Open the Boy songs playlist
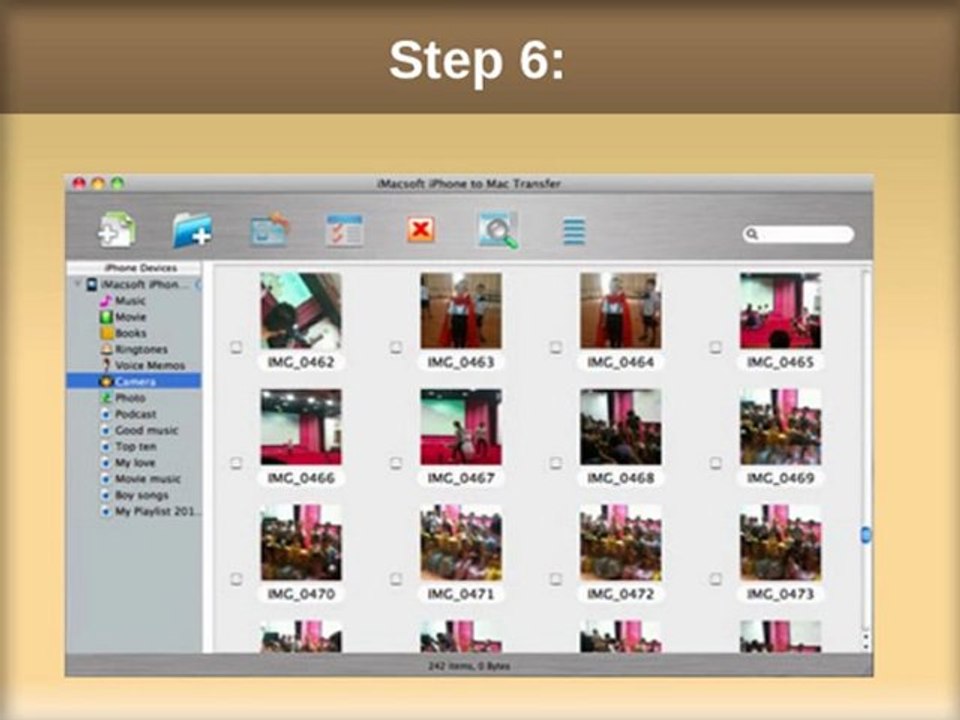The height and width of the screenshot is (720, 960). 134,495
